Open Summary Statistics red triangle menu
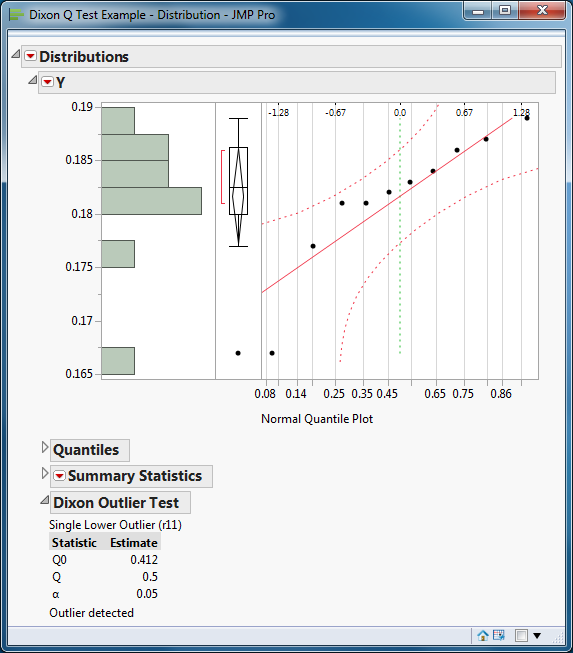The image size is (573, 653). point(60,476)
